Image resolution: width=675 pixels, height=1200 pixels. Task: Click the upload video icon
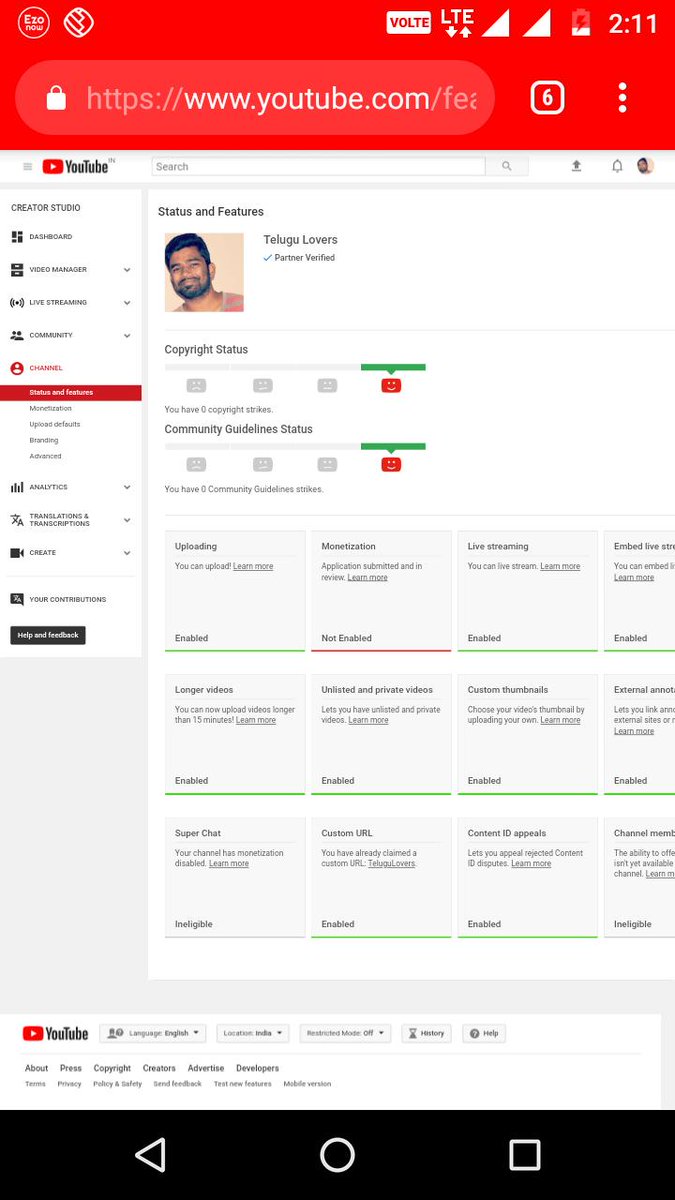[577, 166]
